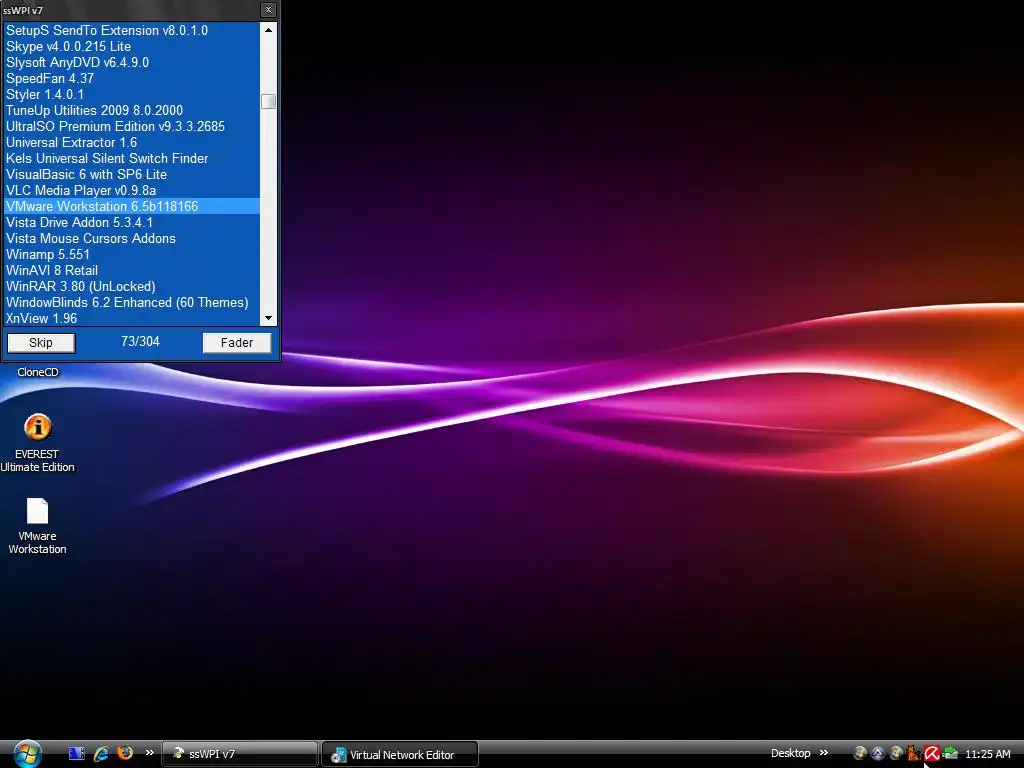Select UltraISO Premium Edition v9.3.3.2685
1024x768 pixels.
point(132,127)
